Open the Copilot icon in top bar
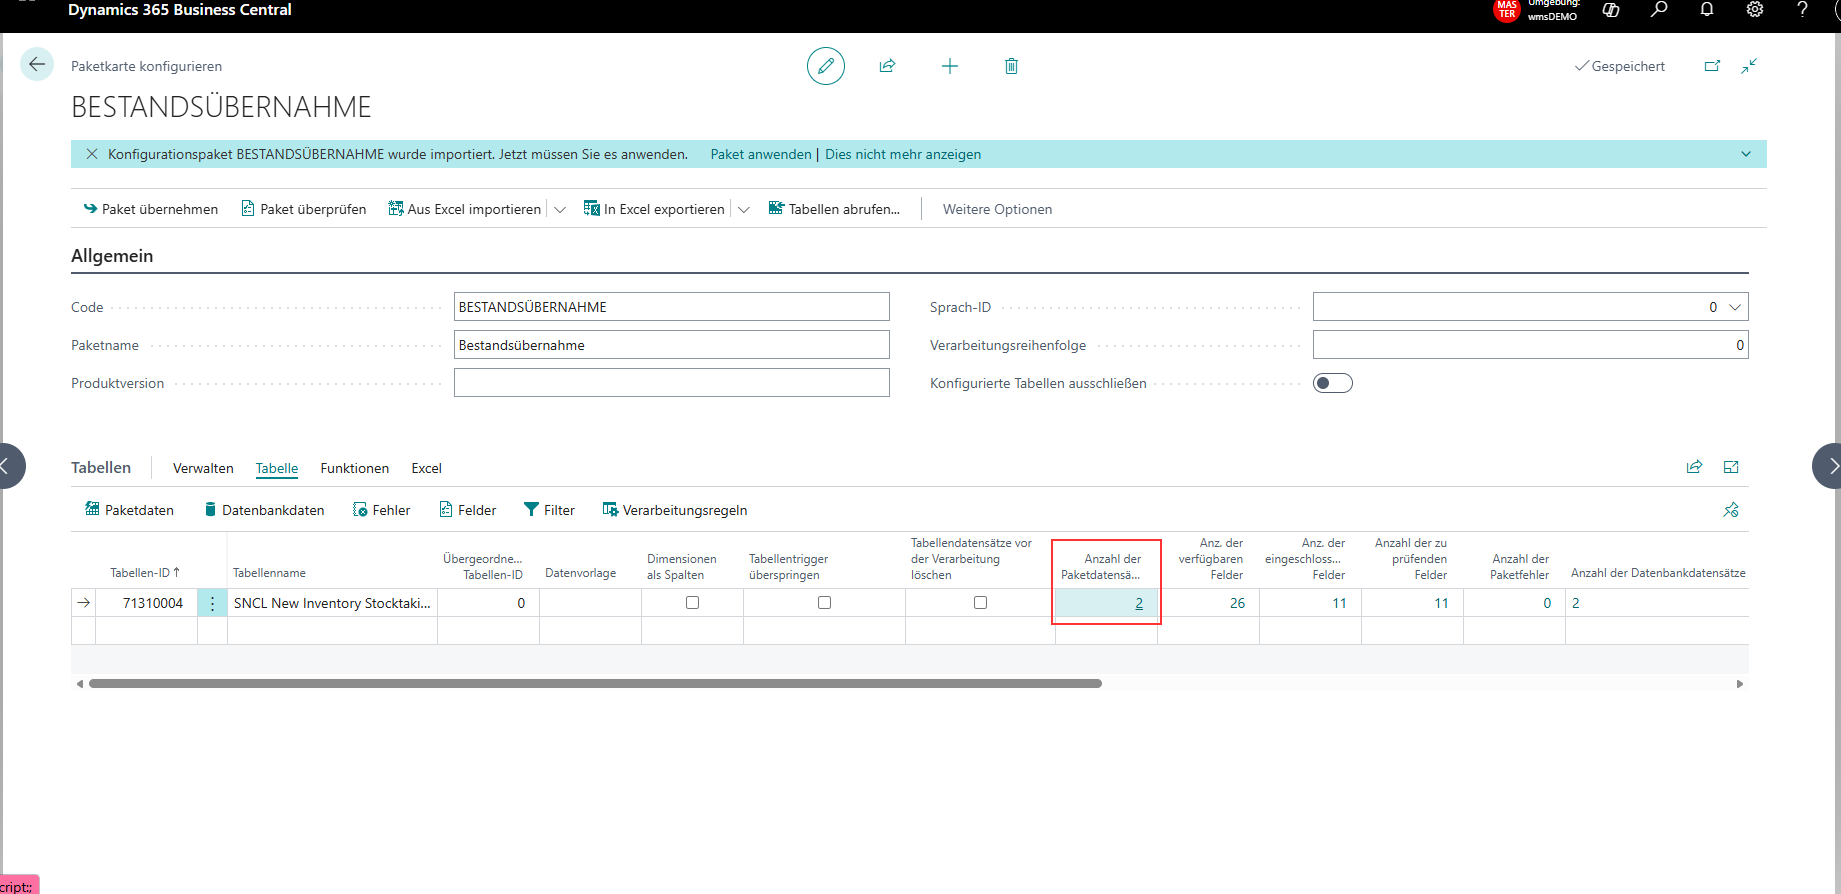1841x894 pixels. tap(1611, 10)
